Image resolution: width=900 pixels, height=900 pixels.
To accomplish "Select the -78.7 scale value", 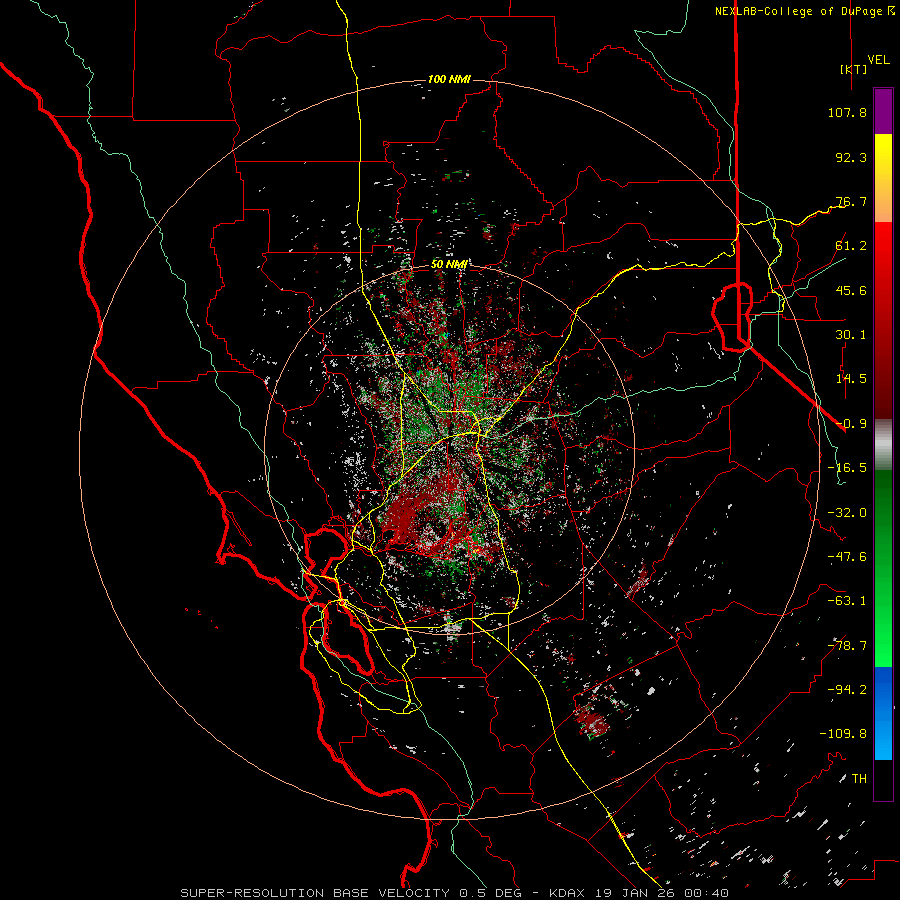I will pyautogui.click(x=847, y=646).
